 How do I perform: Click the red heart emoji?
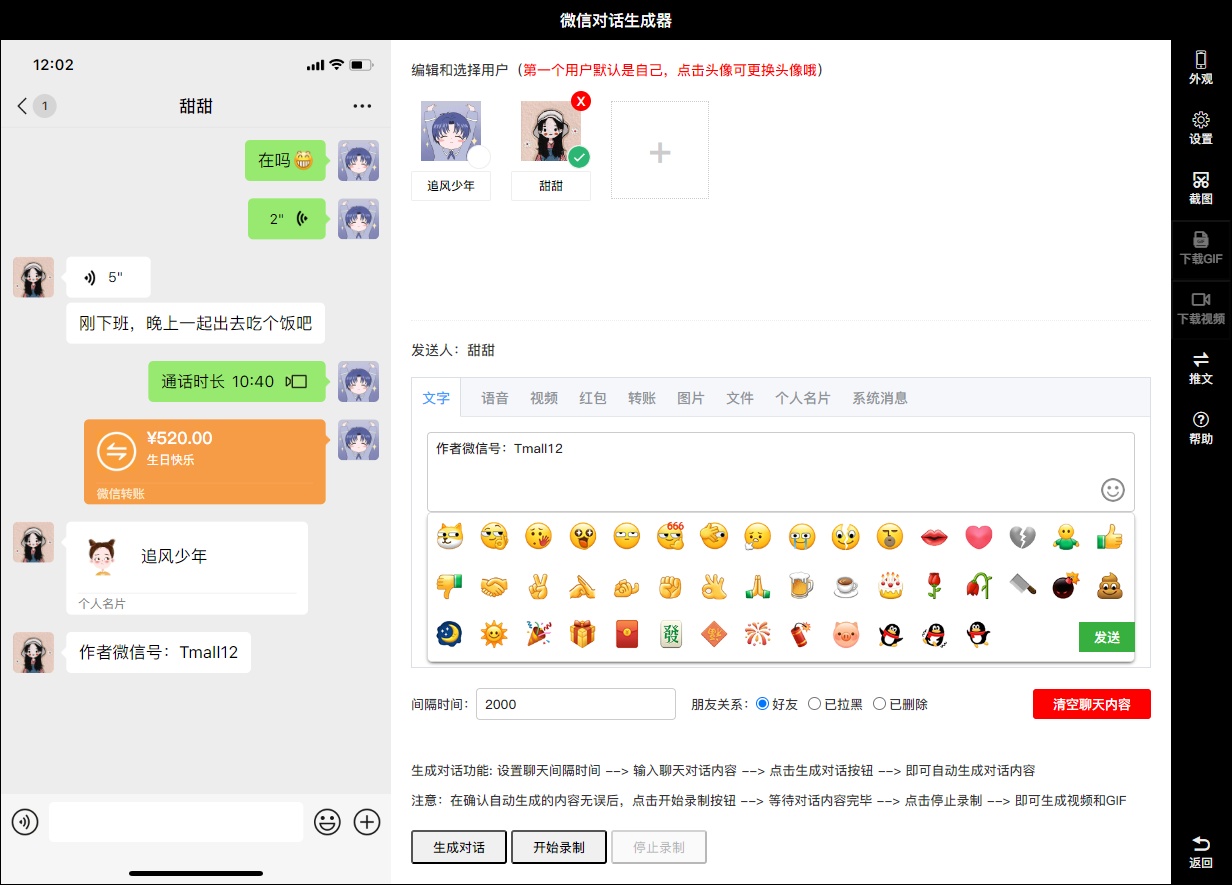pyautogui.click(x=978, y=537)
